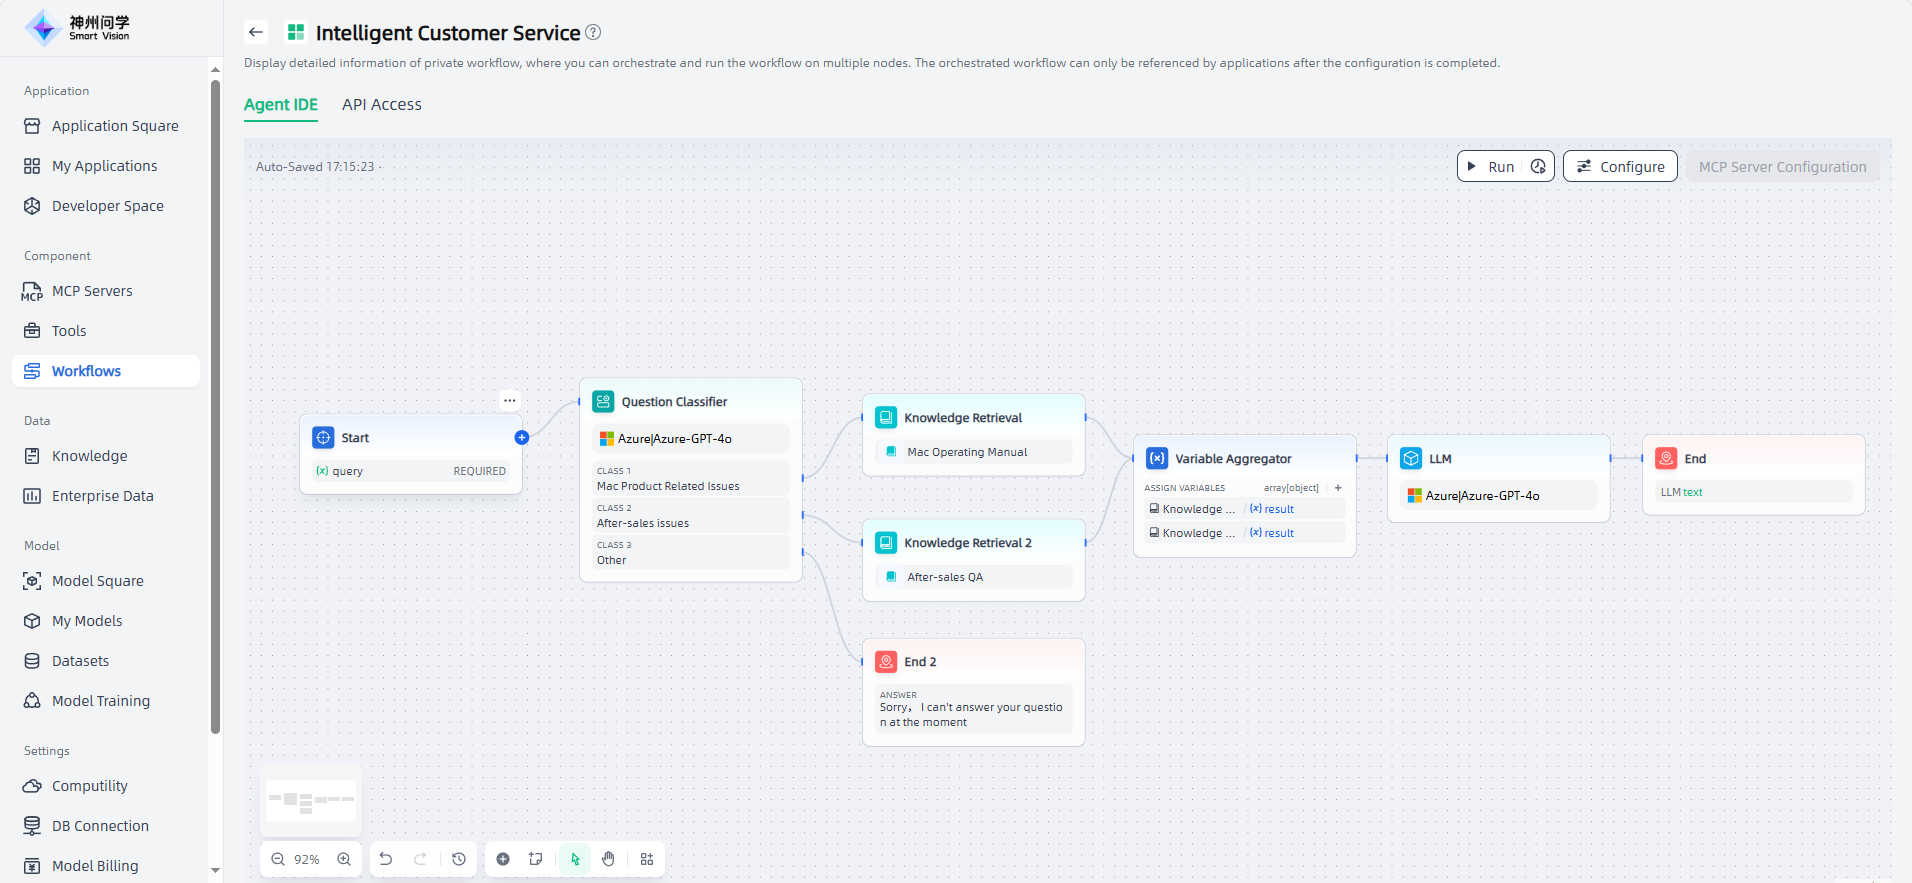Organize nodes with the layout icon
The height and width of the screenshot is (883, 1912).
click(x=647, y=859)
